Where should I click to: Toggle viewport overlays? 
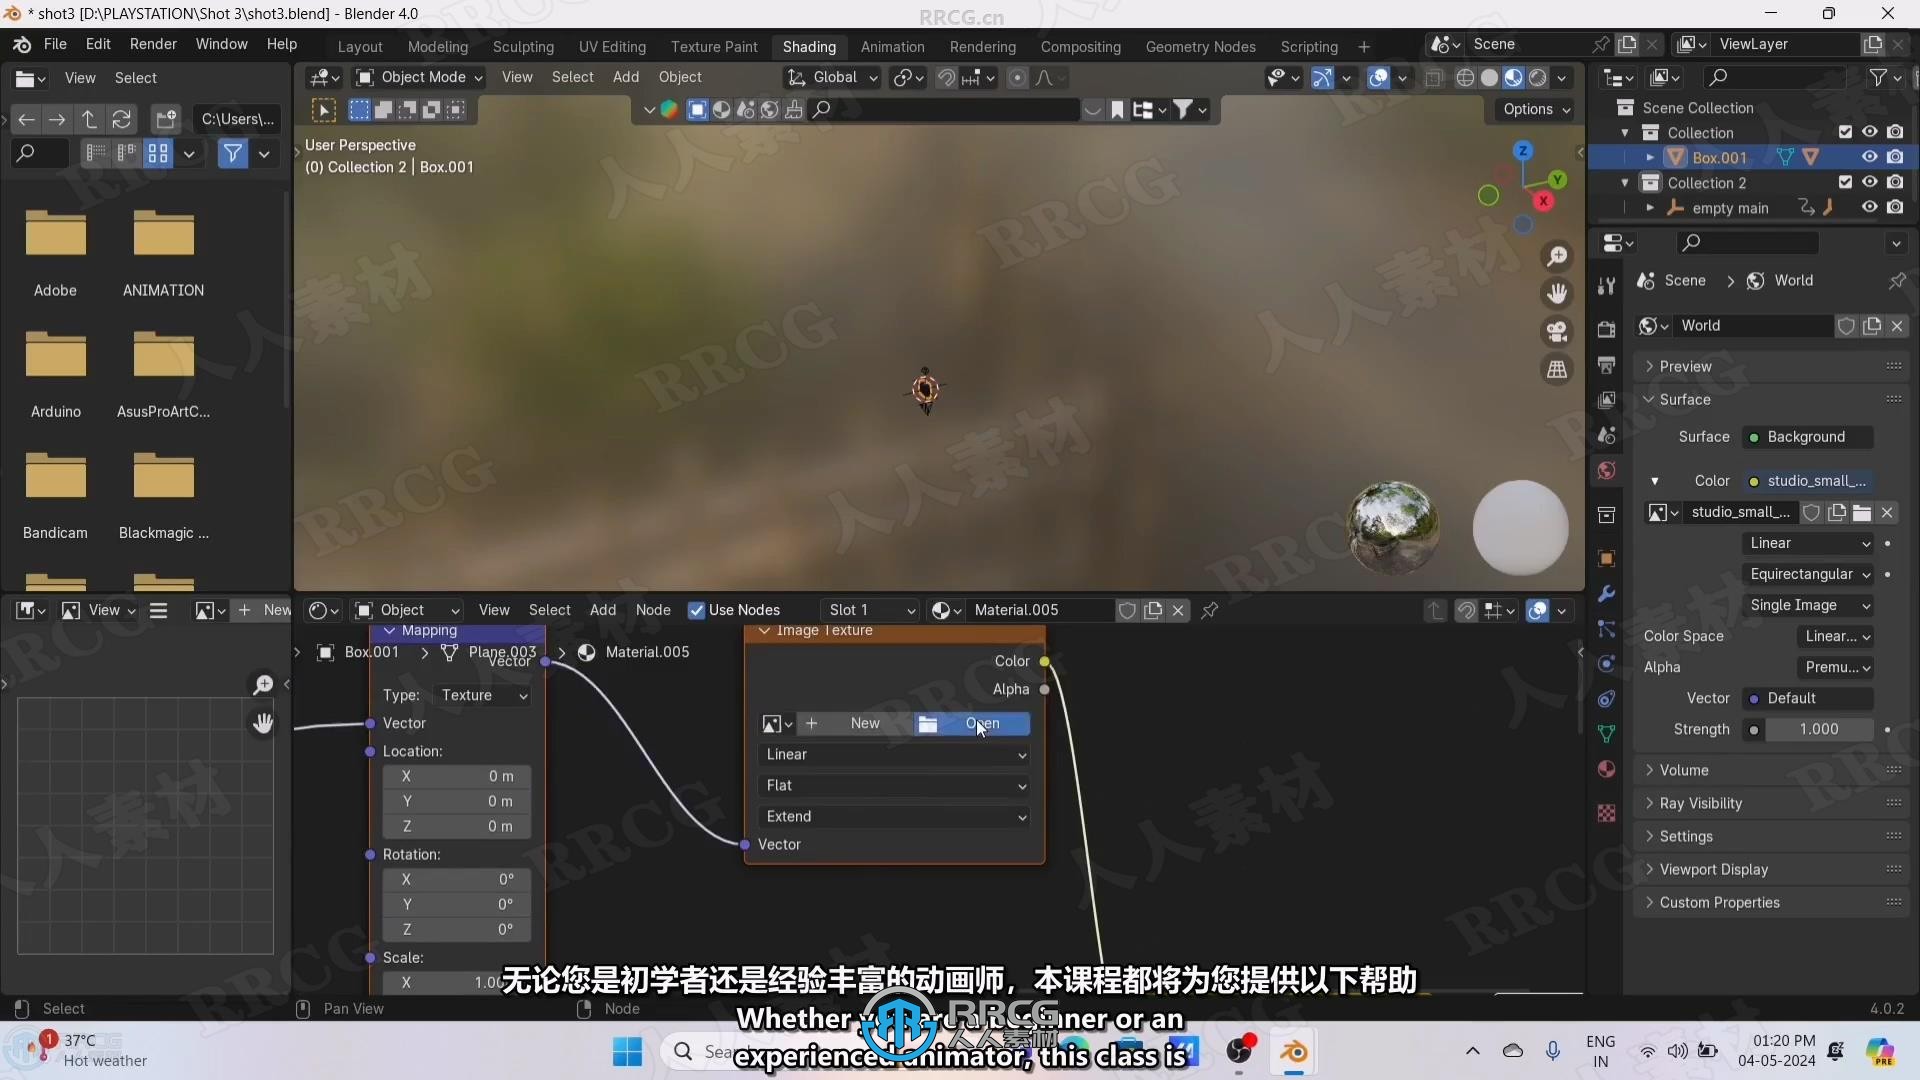pyautogui.click(x=1379, y=78)
